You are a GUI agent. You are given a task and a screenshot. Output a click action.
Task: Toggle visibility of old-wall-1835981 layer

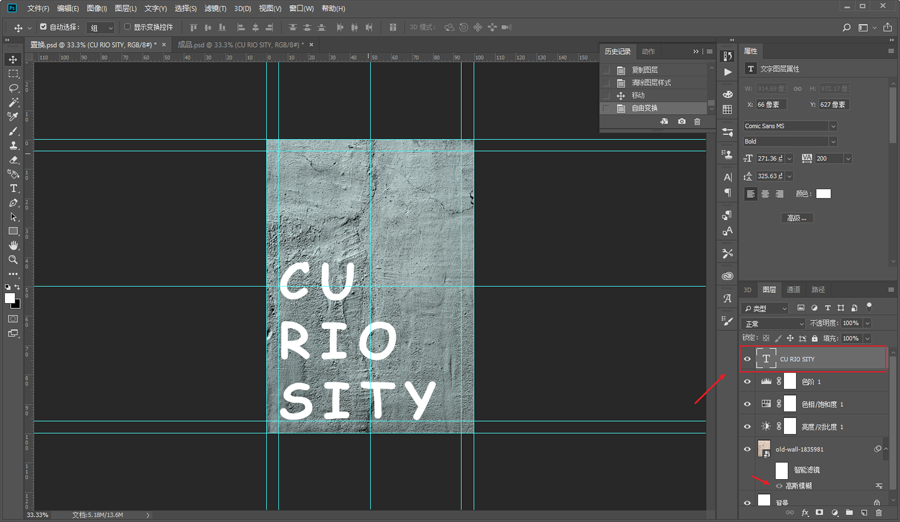pos(747,449)
